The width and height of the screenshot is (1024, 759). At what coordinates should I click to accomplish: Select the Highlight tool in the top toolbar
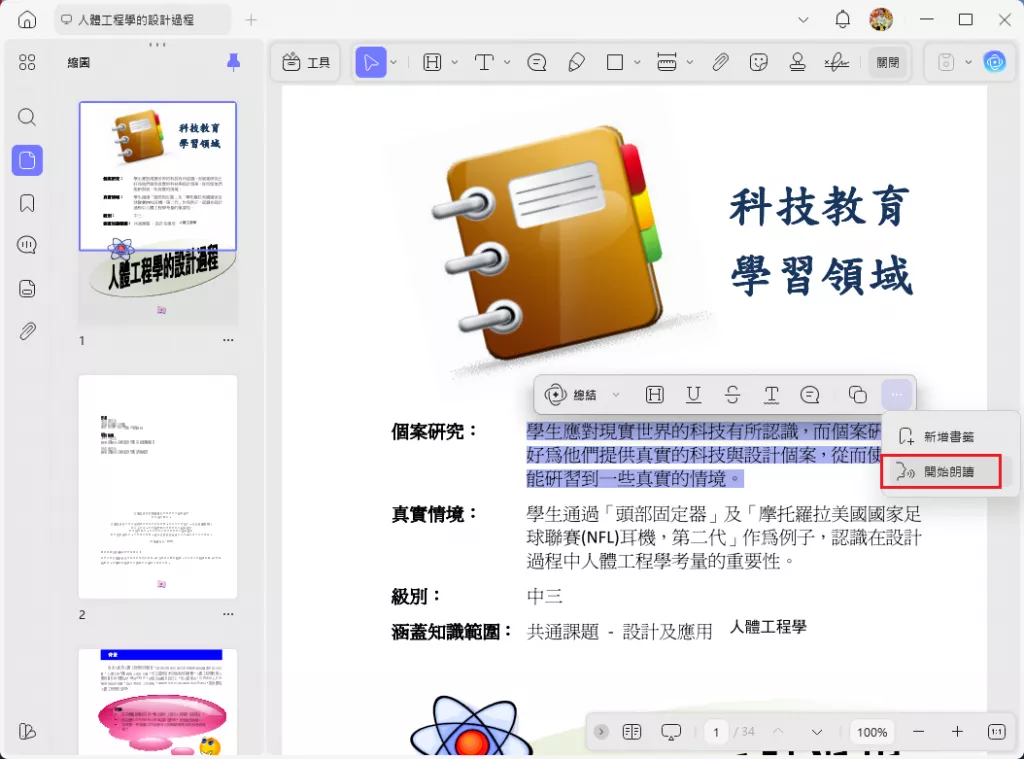(x=430, y=62)
